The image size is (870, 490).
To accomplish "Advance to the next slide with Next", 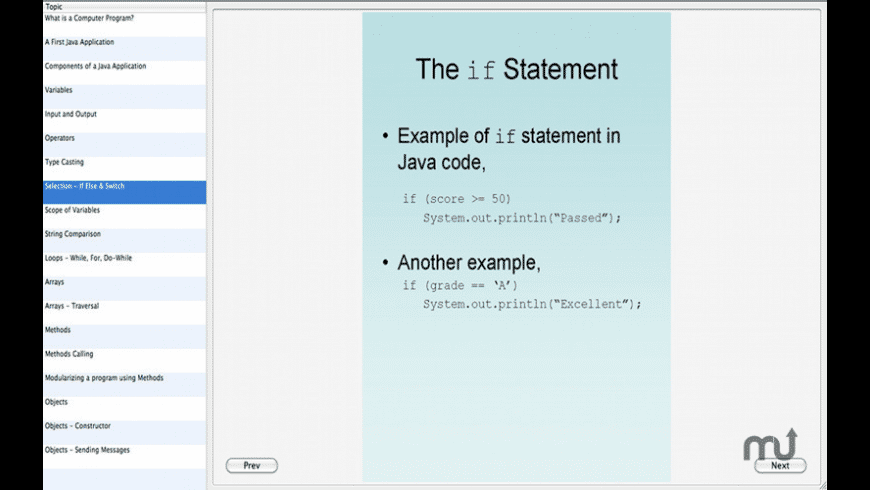I will [780, 466].
